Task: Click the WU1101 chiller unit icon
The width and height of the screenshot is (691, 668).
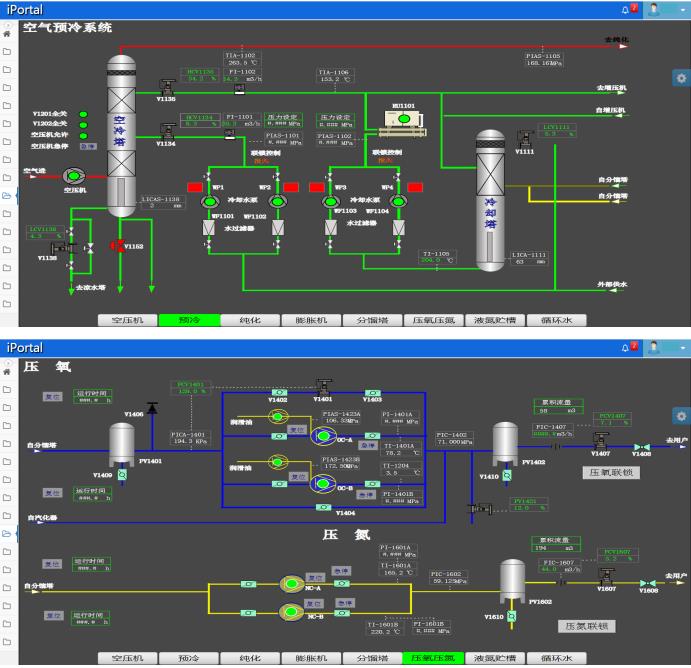Action: tap(403, 120)
